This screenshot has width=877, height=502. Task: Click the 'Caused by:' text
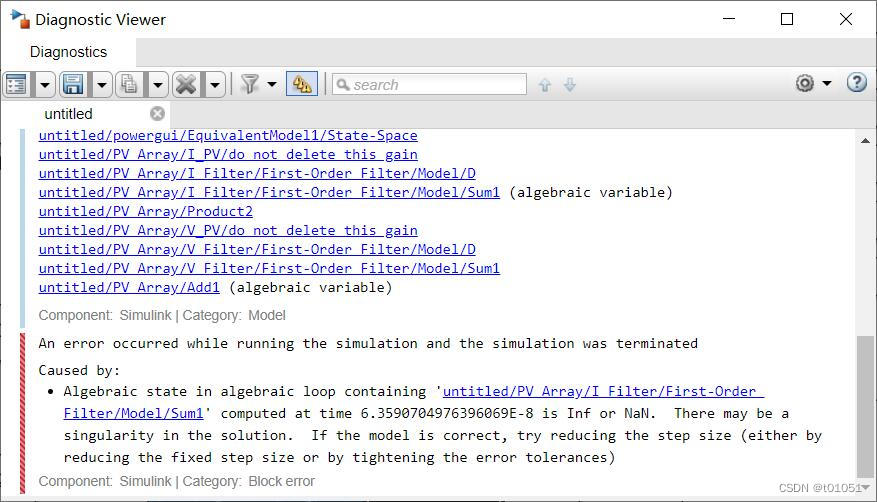[79, 371]
